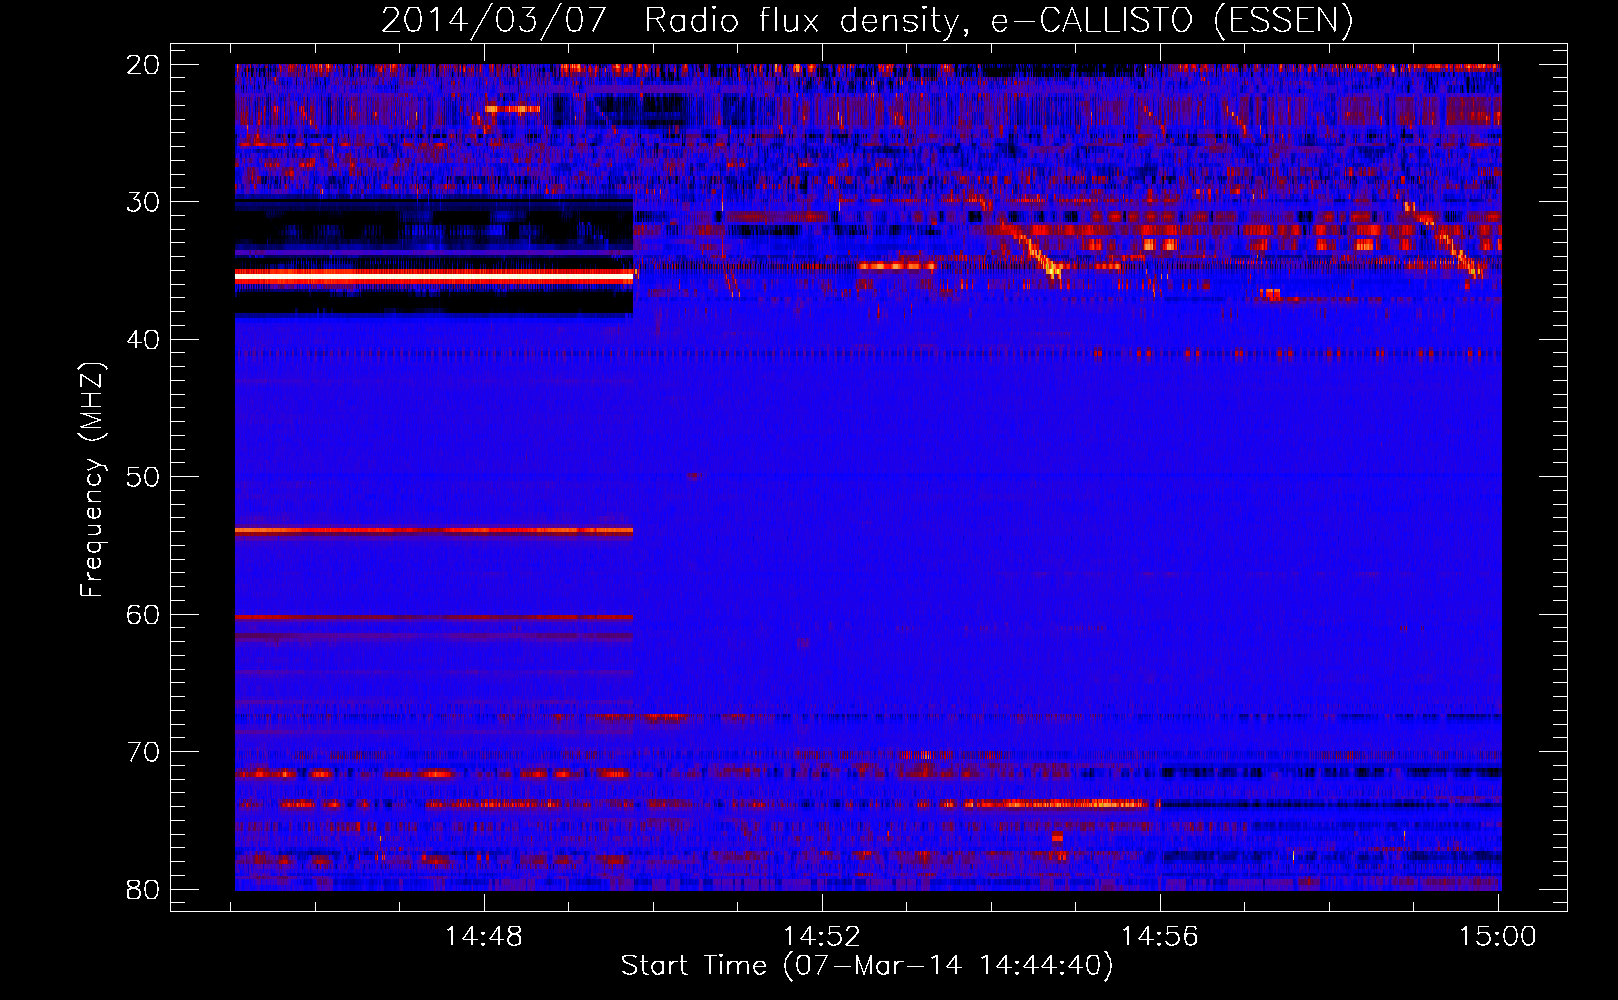This screenshot has width=1618, height=1000.
Task: Click the bright yellow emission near 74 MHz at 14:55
Action: [x=1060, y=804]
